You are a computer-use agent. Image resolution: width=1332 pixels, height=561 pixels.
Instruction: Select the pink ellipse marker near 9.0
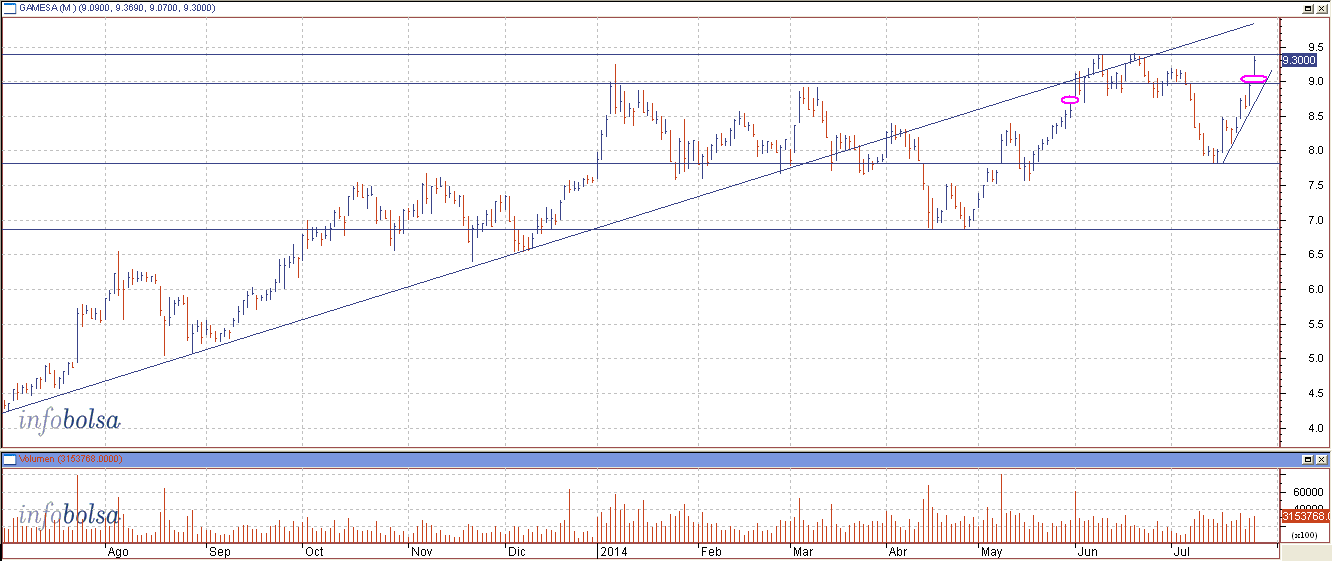point(1254,78)
